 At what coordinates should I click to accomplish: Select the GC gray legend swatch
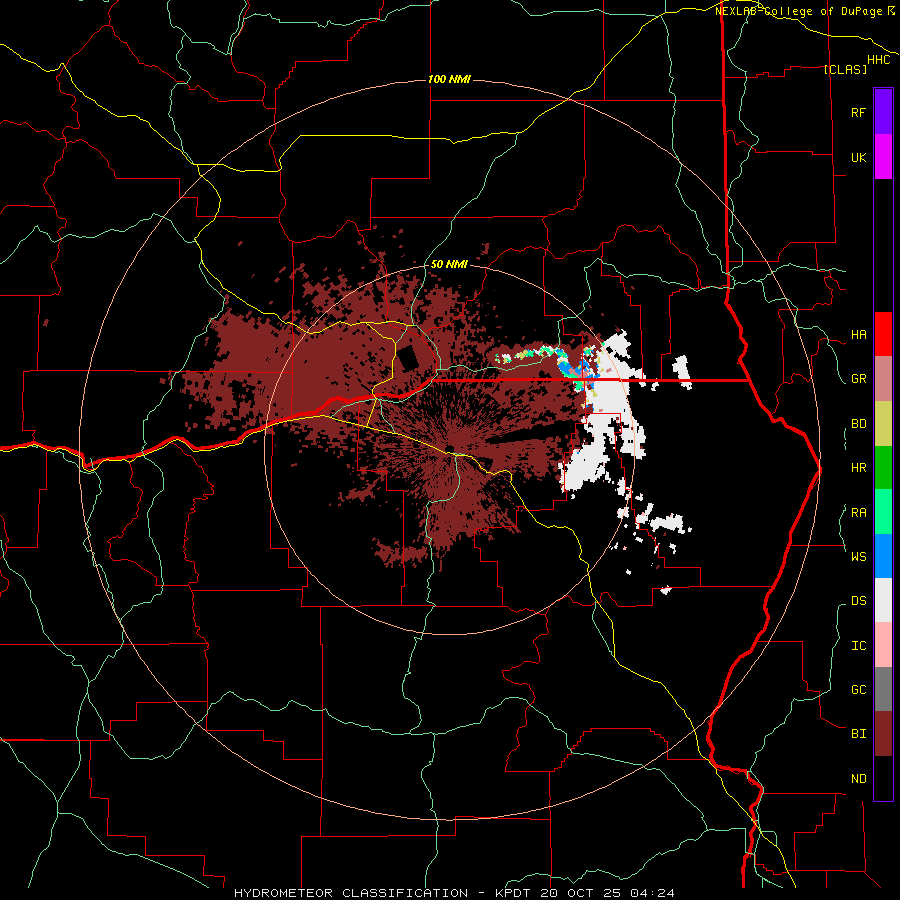tap(883, 689)
